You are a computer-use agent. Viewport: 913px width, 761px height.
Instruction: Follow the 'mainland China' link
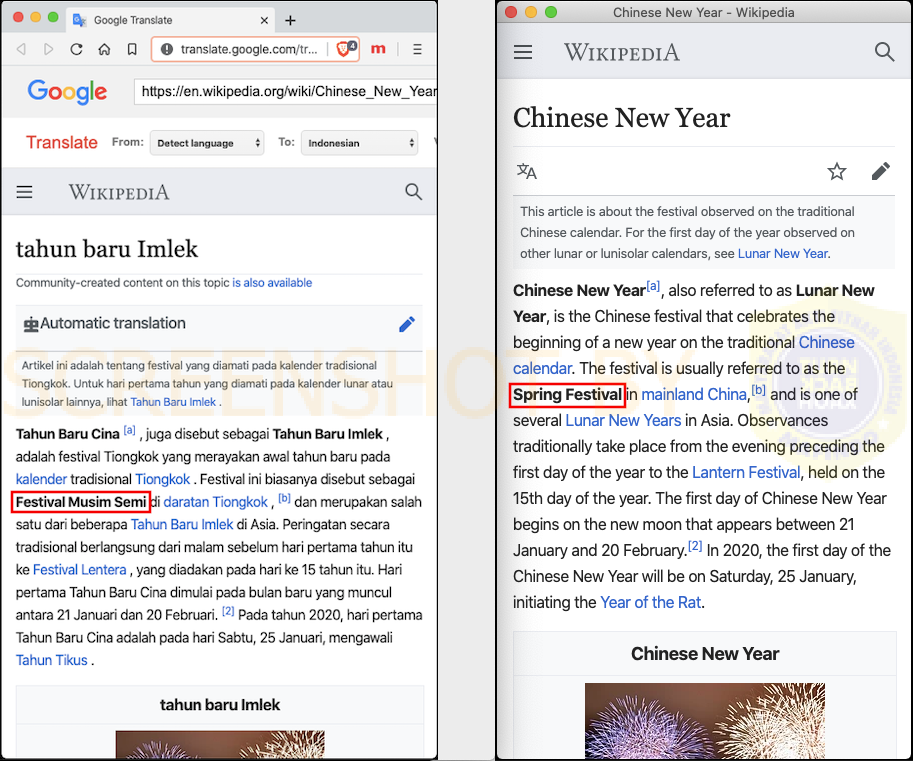(694, 394)
